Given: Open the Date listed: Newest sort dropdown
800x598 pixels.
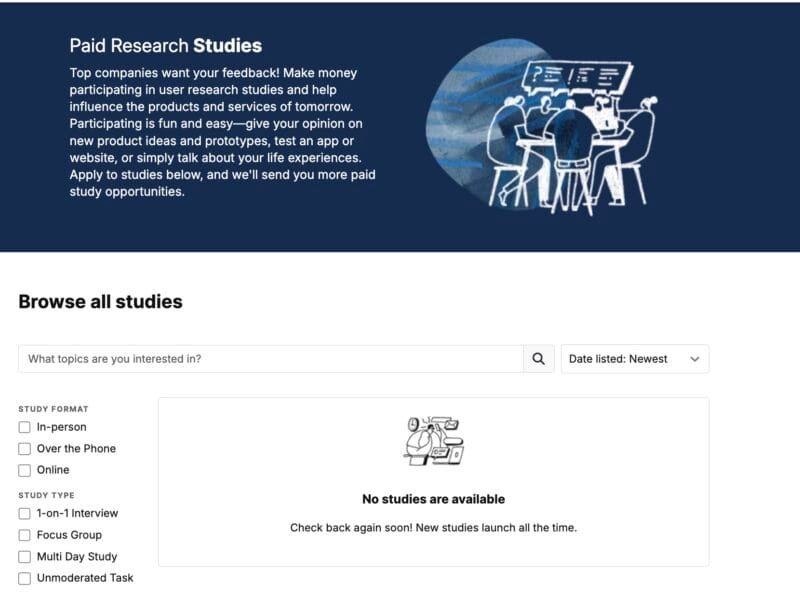Looking at the screenshot, I should [635, 359].
